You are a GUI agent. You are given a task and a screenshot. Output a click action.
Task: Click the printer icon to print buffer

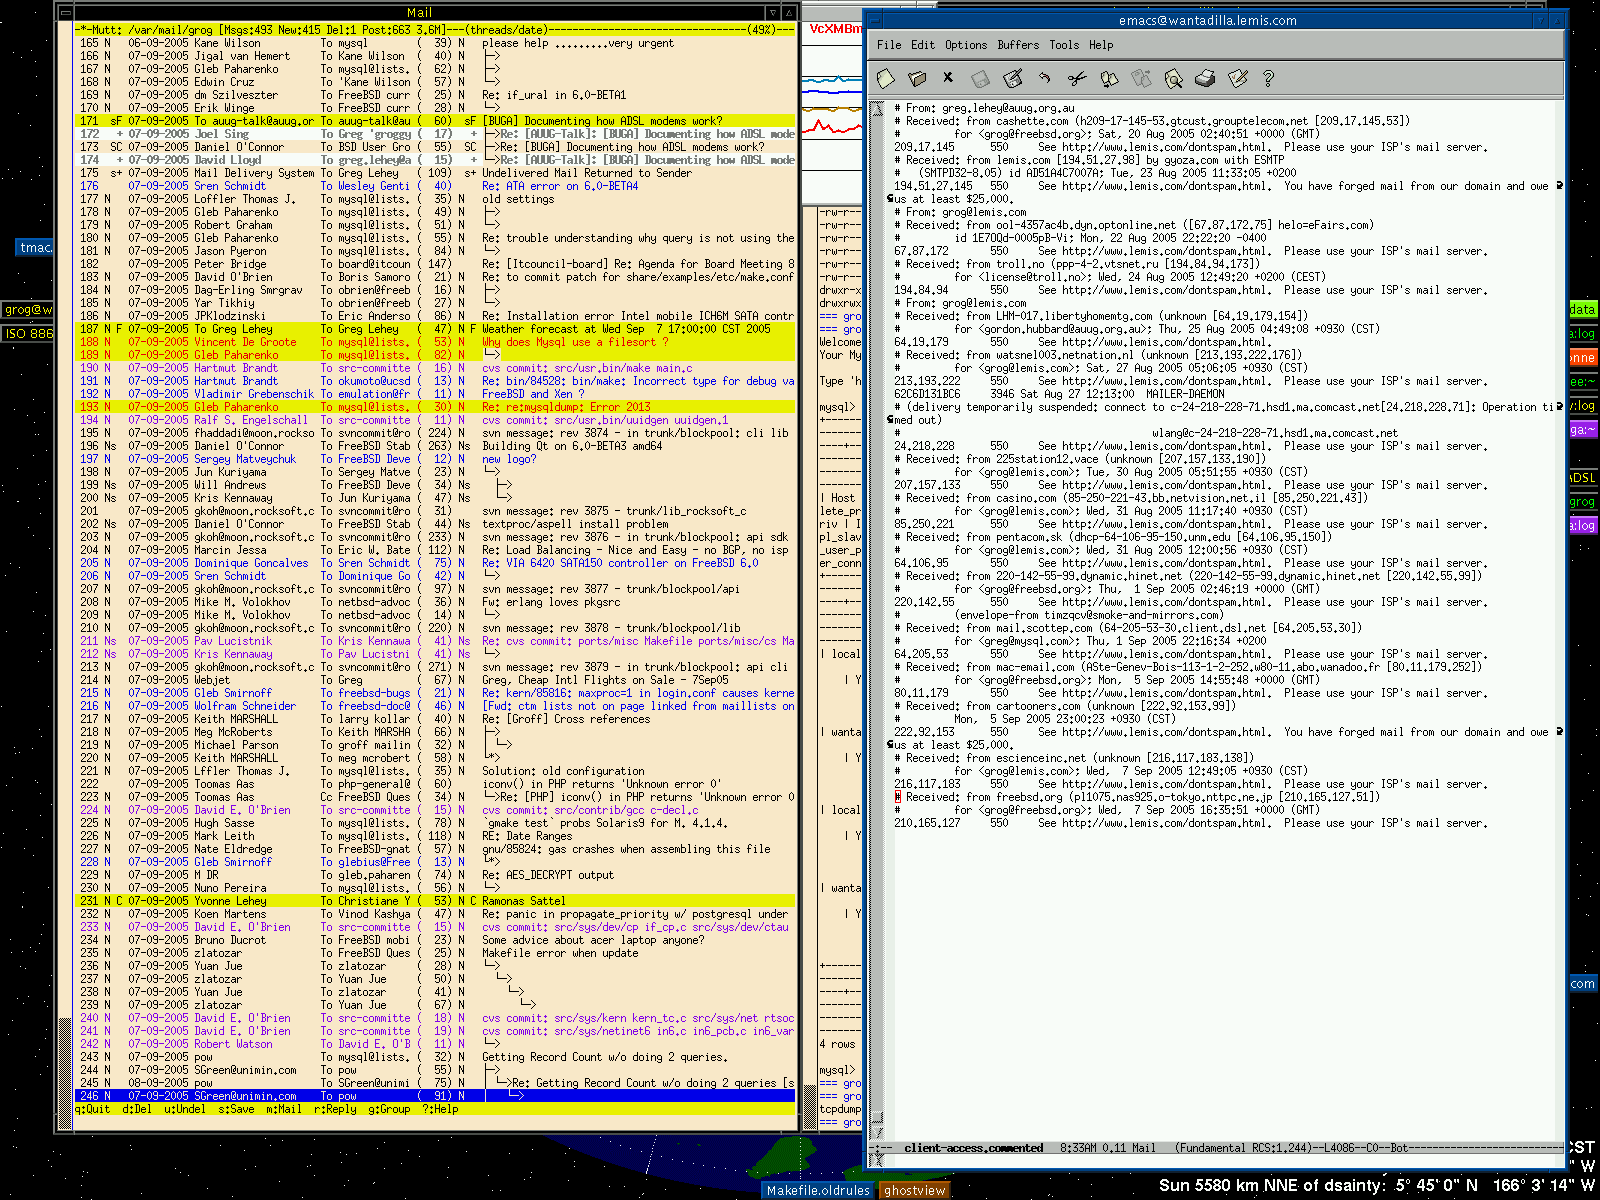click(x=1205, y=78)
